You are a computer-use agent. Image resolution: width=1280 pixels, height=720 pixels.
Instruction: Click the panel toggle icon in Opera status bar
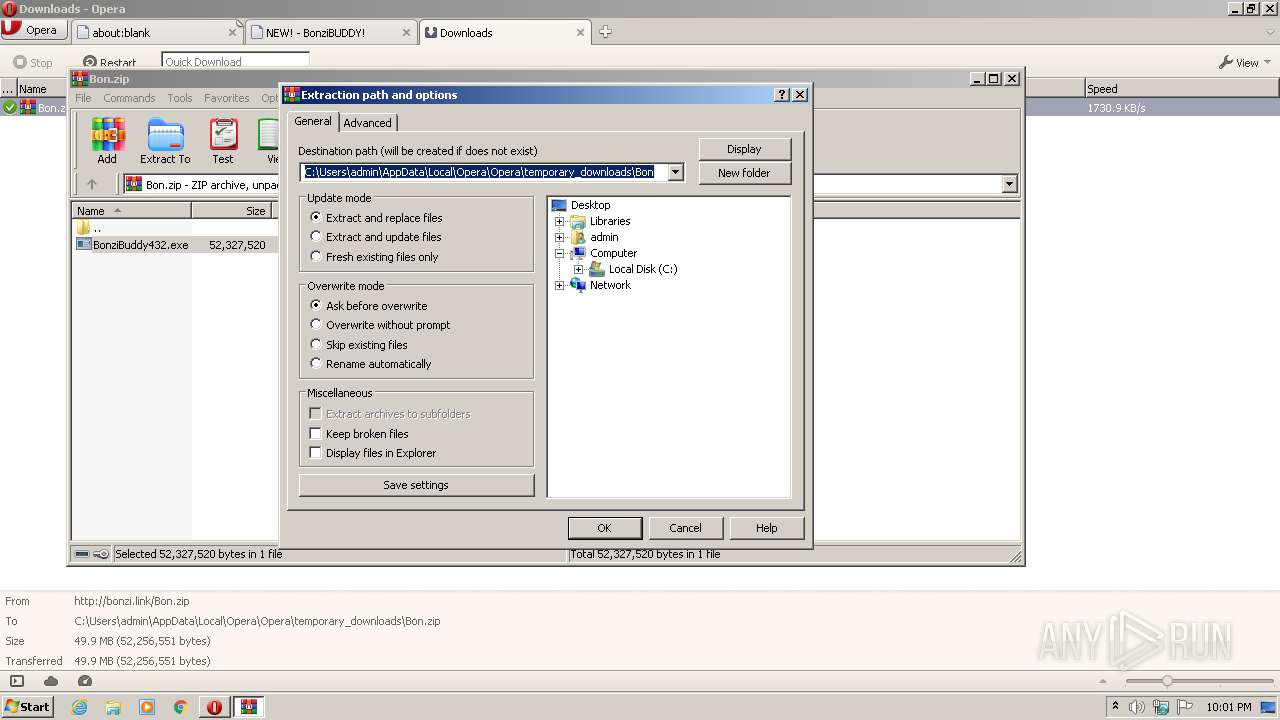17,681
